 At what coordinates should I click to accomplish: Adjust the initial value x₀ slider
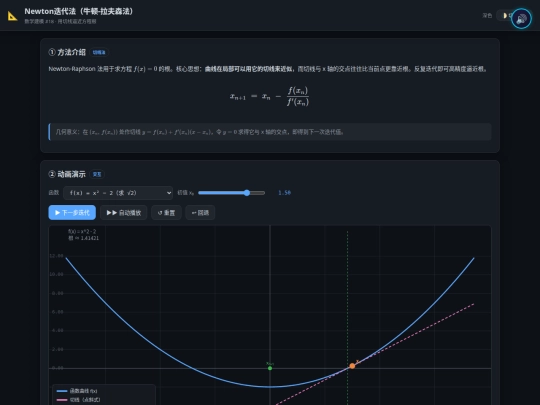[x=231, y=193]
